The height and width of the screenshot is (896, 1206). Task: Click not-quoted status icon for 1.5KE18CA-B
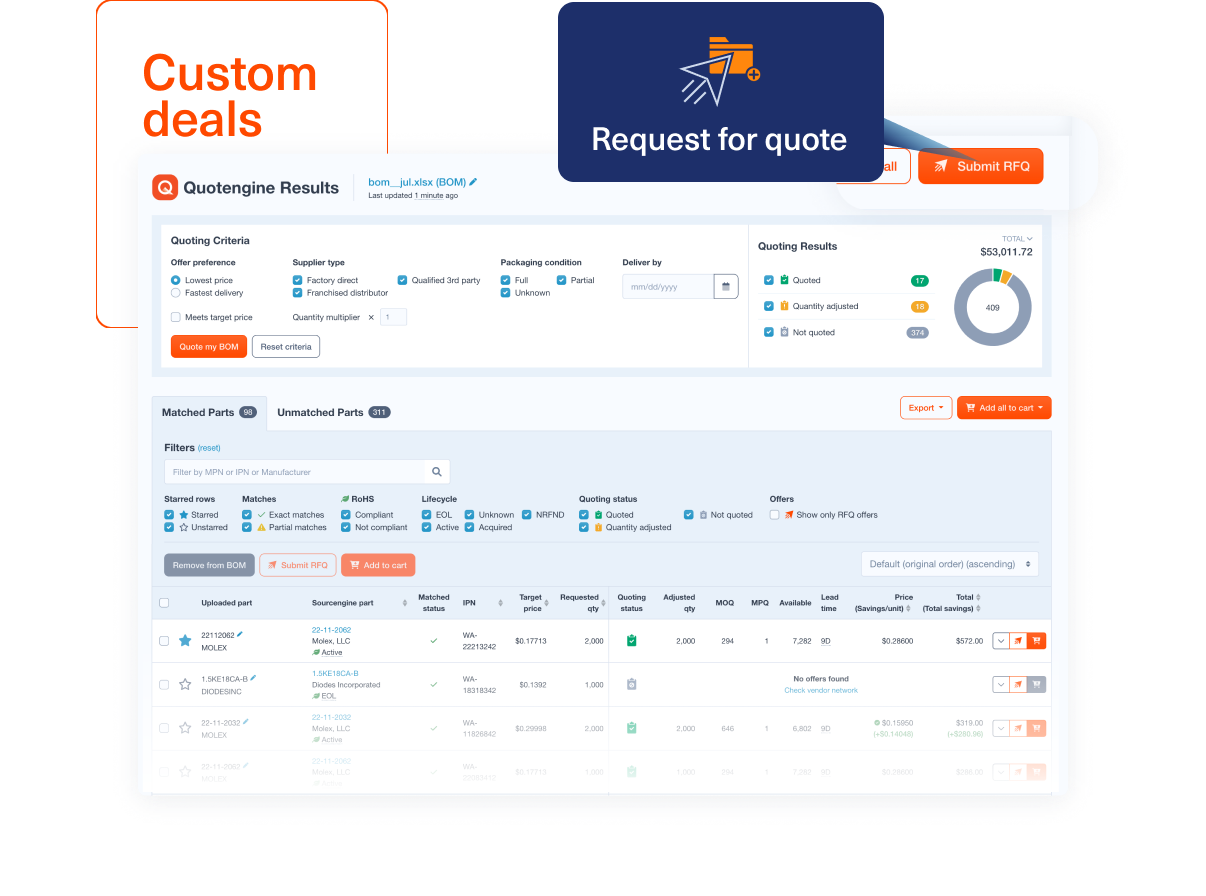click(x=632, y=685)
